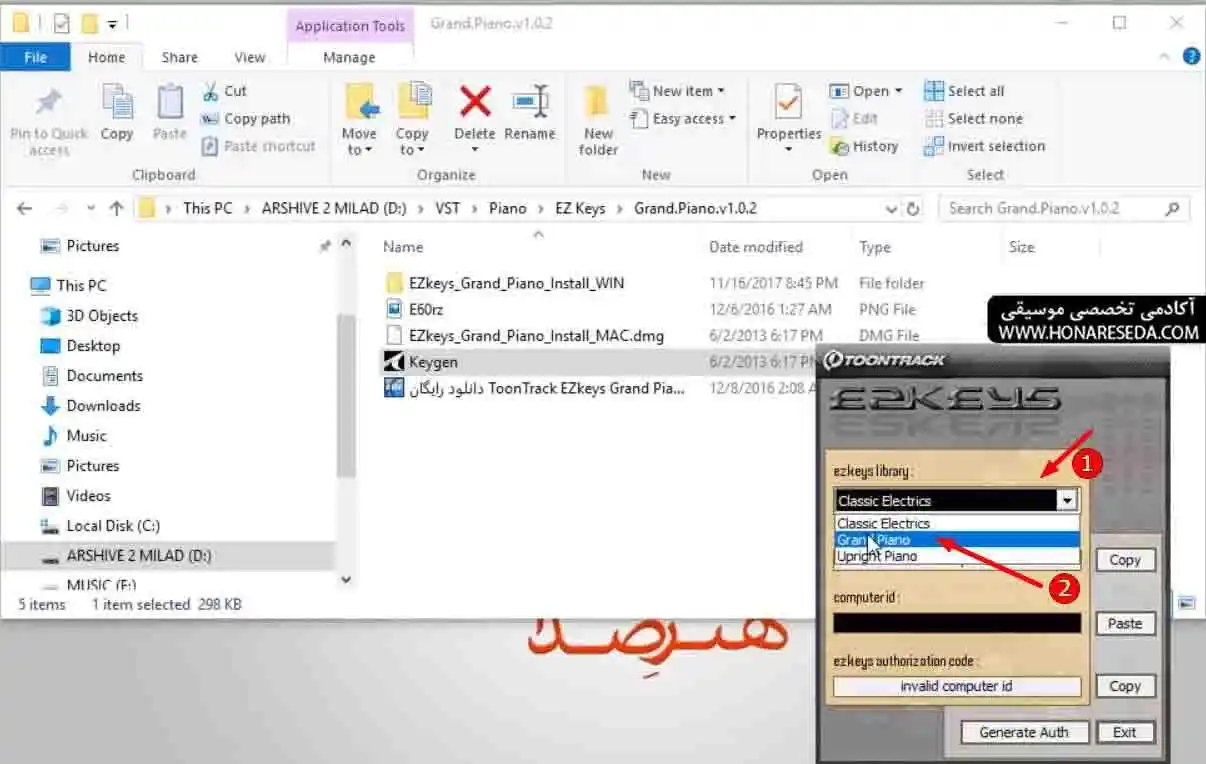Click the refresh icon beside address bar
Screen dimensions: 1206x764
pos(913,209)
